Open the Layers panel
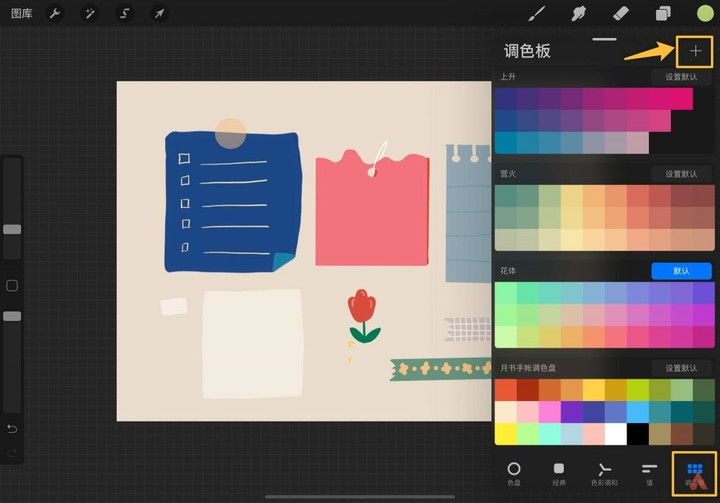This screenshot has height=503, width=720. coord(663,13)
